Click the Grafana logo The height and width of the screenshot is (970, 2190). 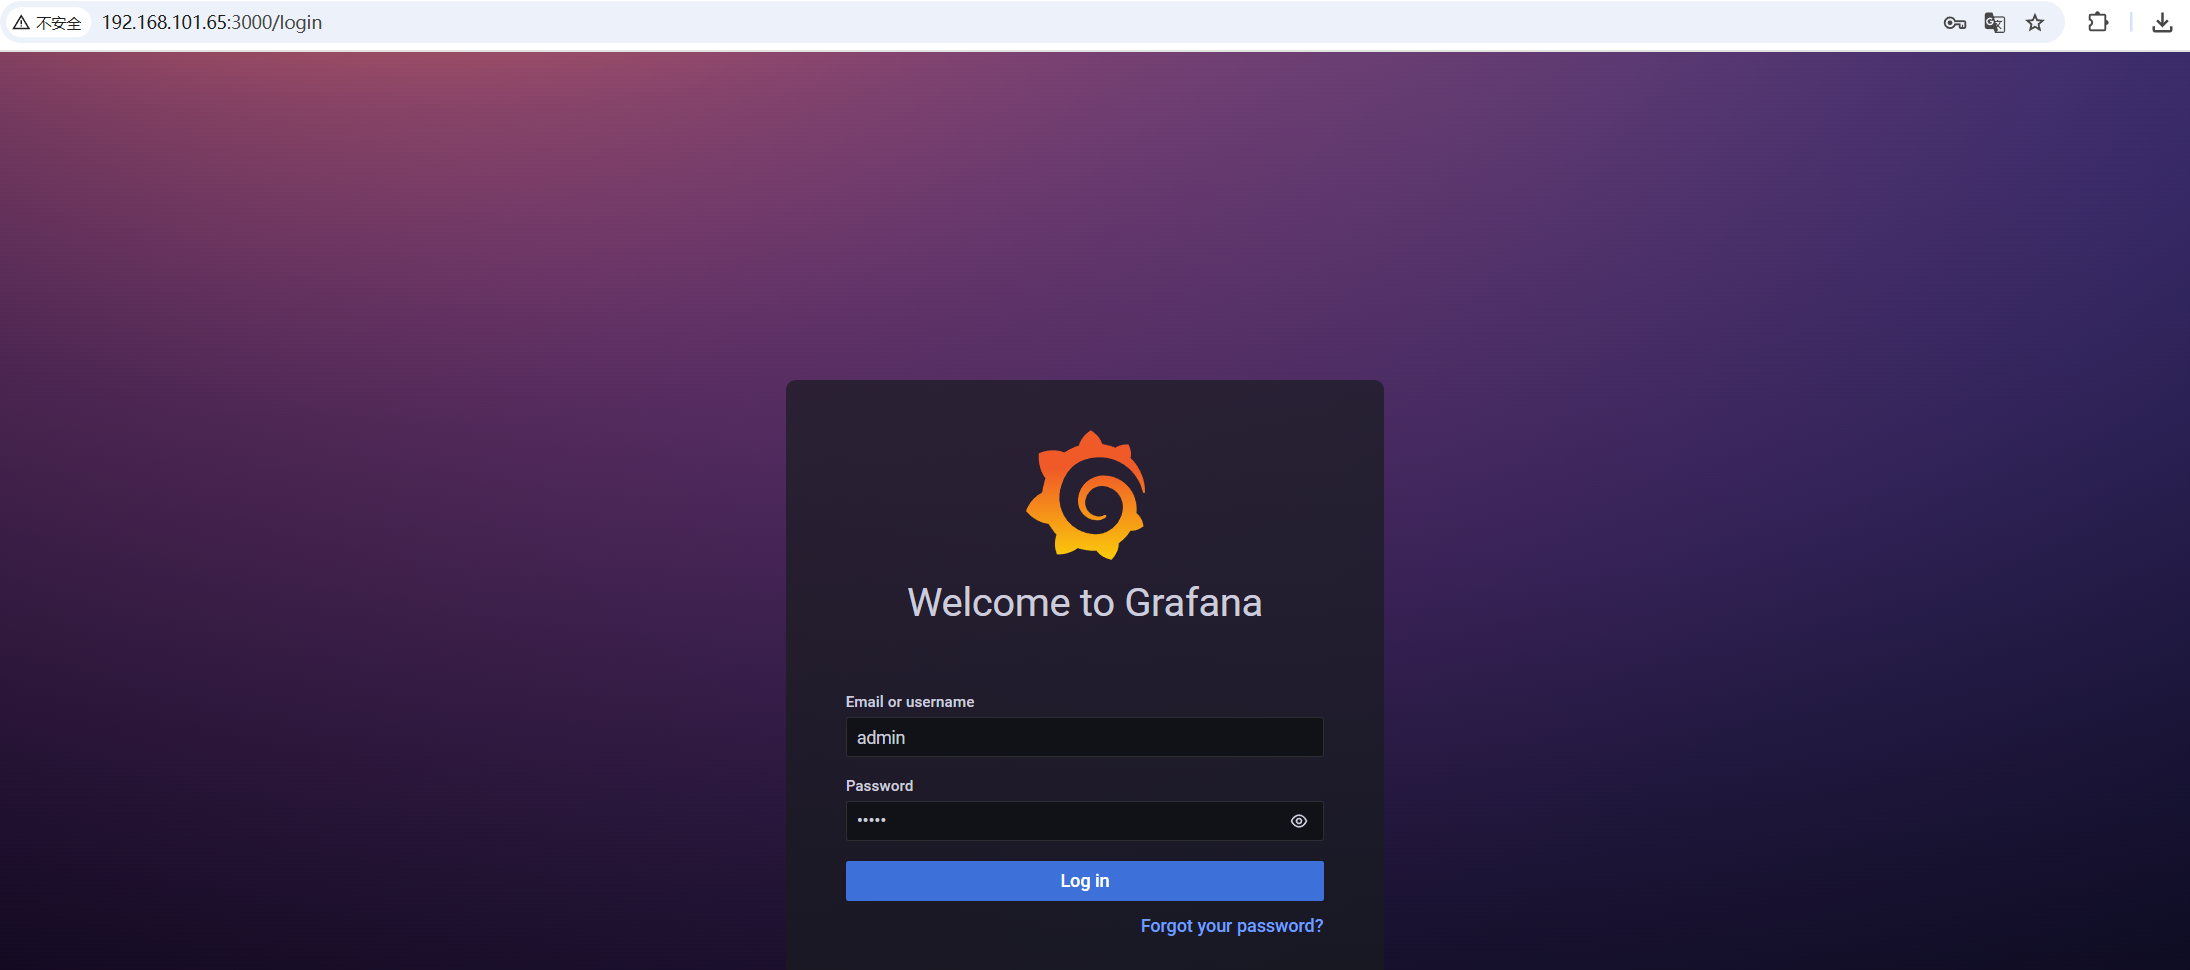click(x=1085, y=494)
